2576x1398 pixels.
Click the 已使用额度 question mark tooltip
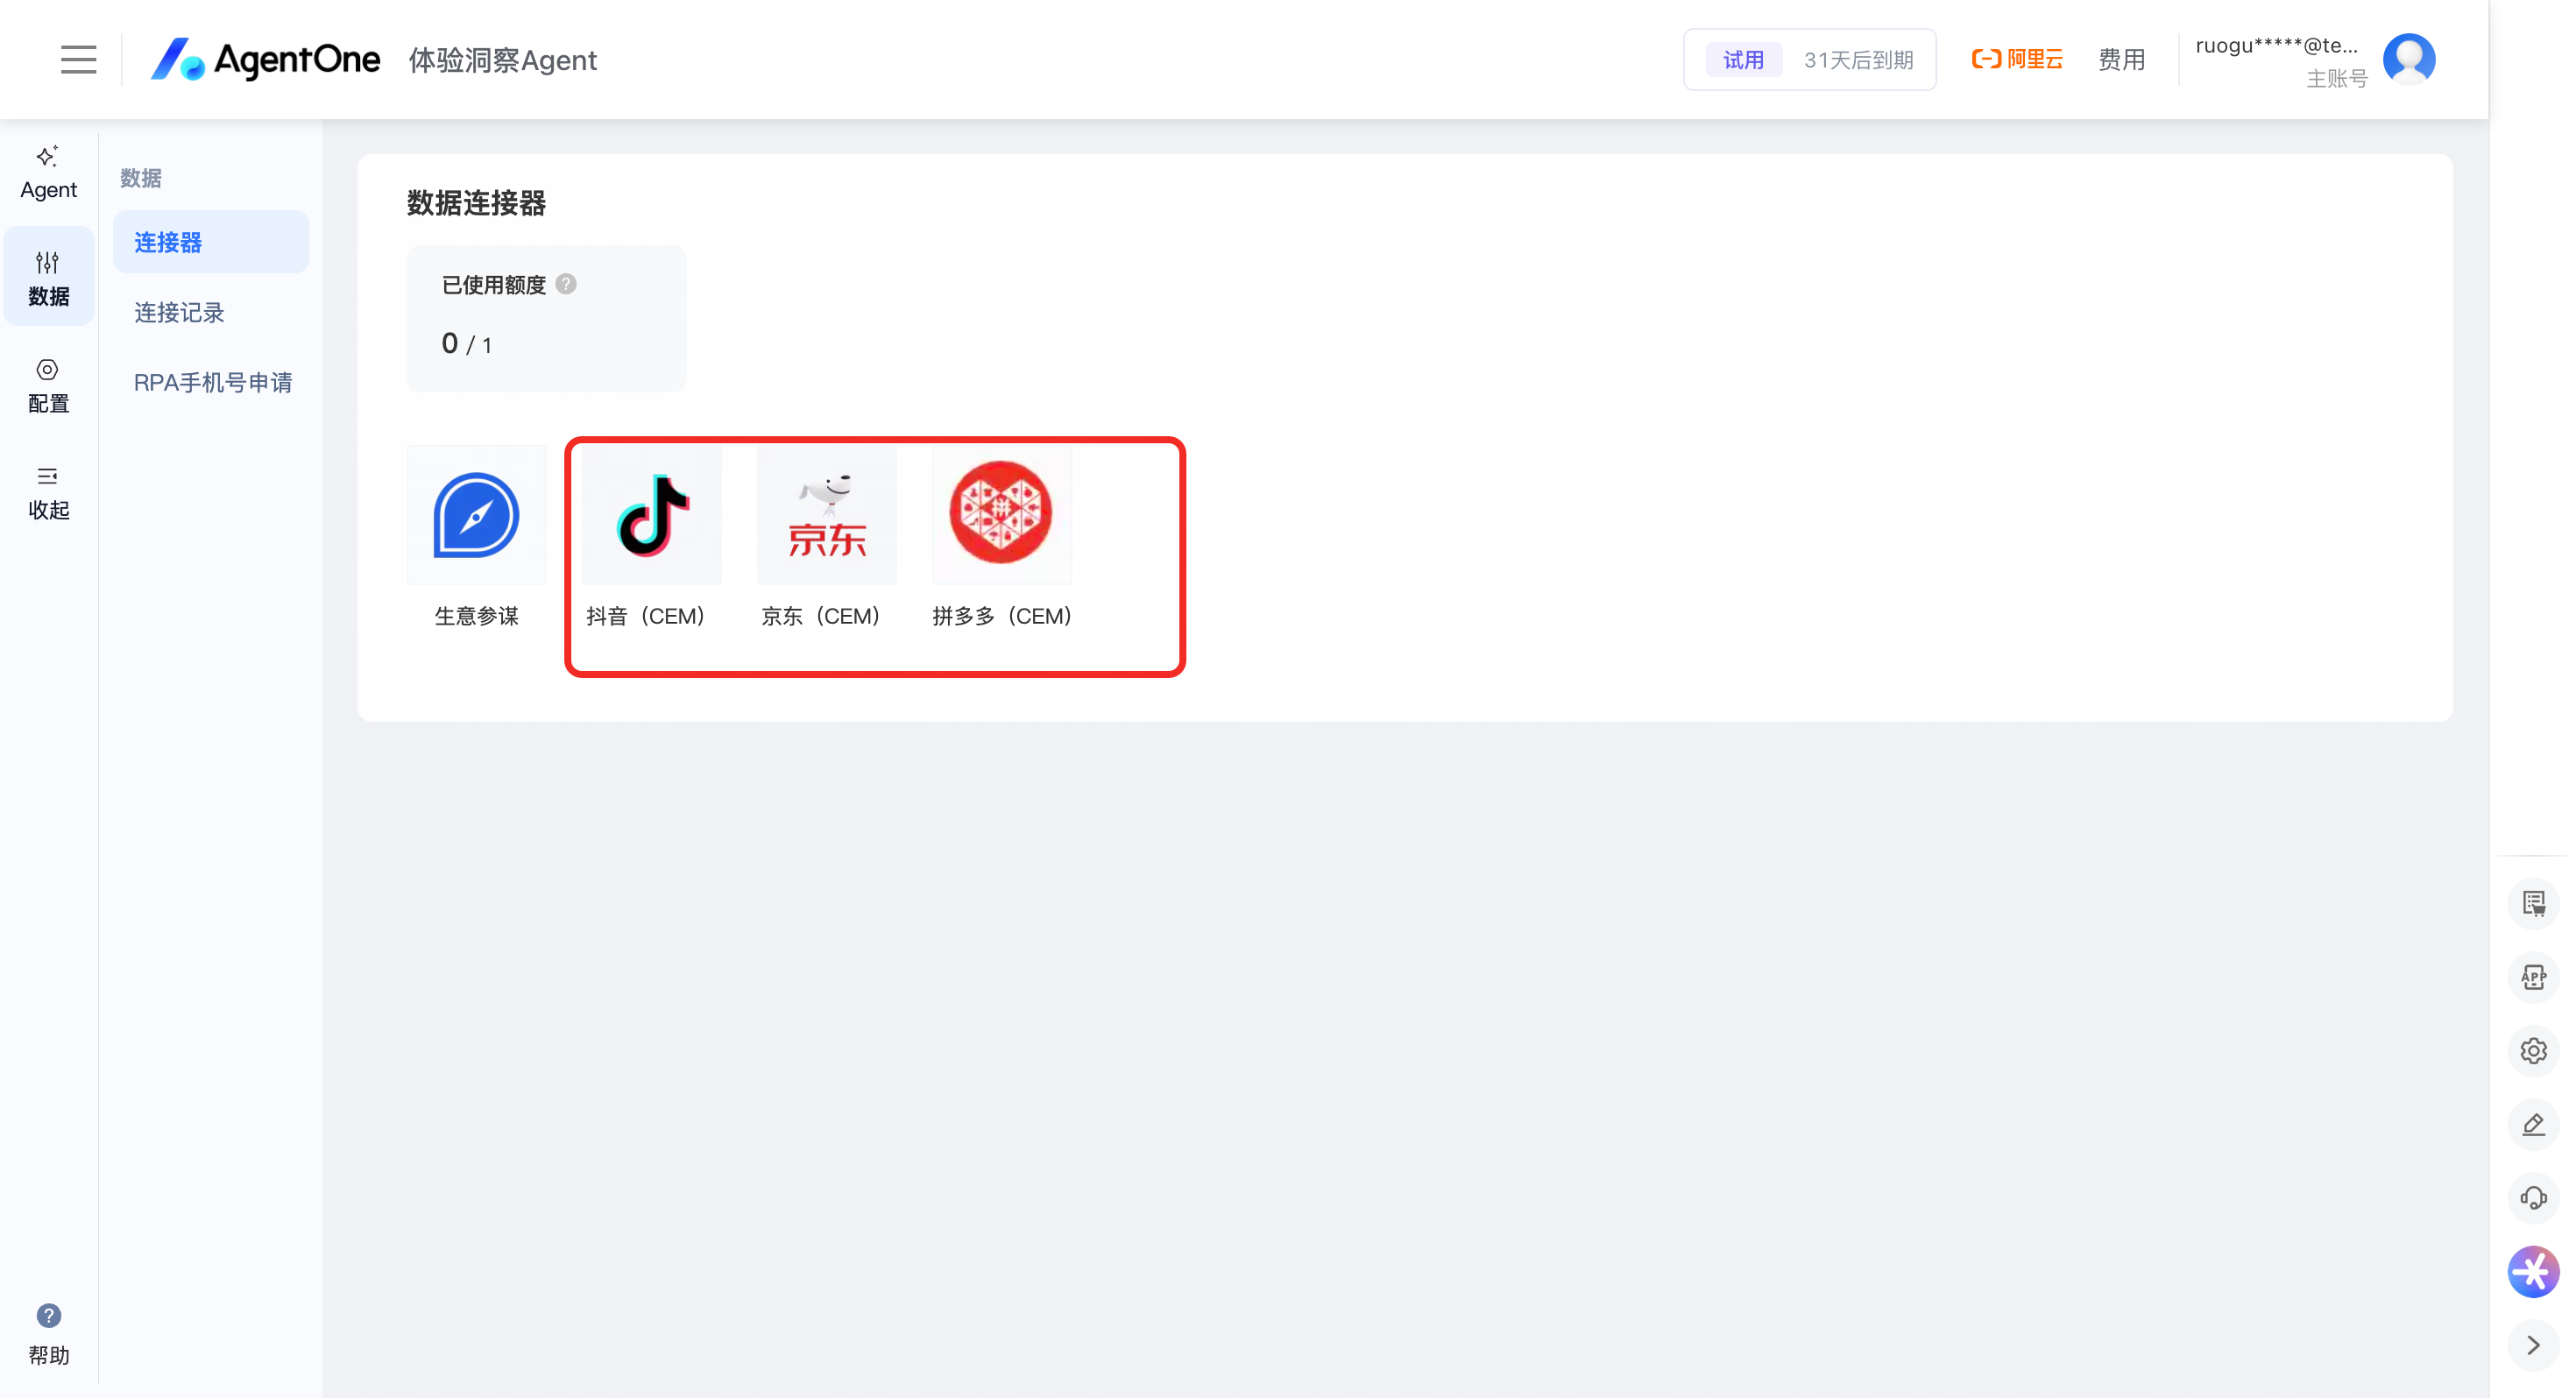click(566, 284)
